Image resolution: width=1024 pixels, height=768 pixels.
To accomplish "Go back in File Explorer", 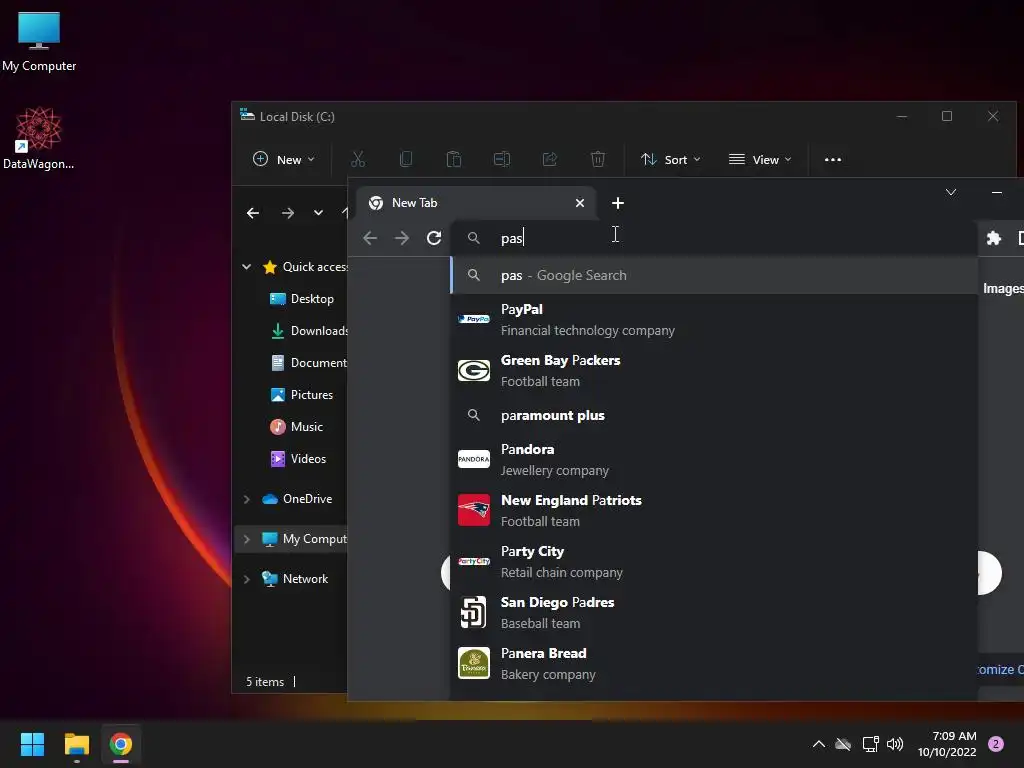I will pos(253,213).
